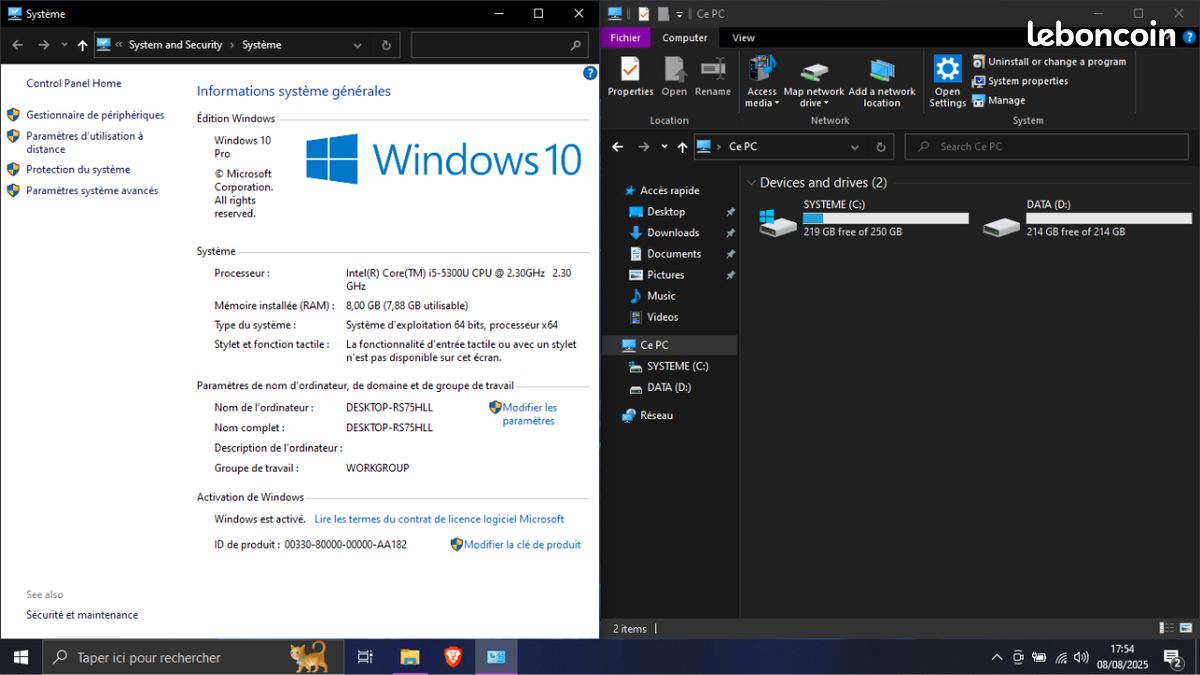This screenshot has height=675, width=1200.
Task: Click Modifier les paramètres link
Action: coord(529,414)
